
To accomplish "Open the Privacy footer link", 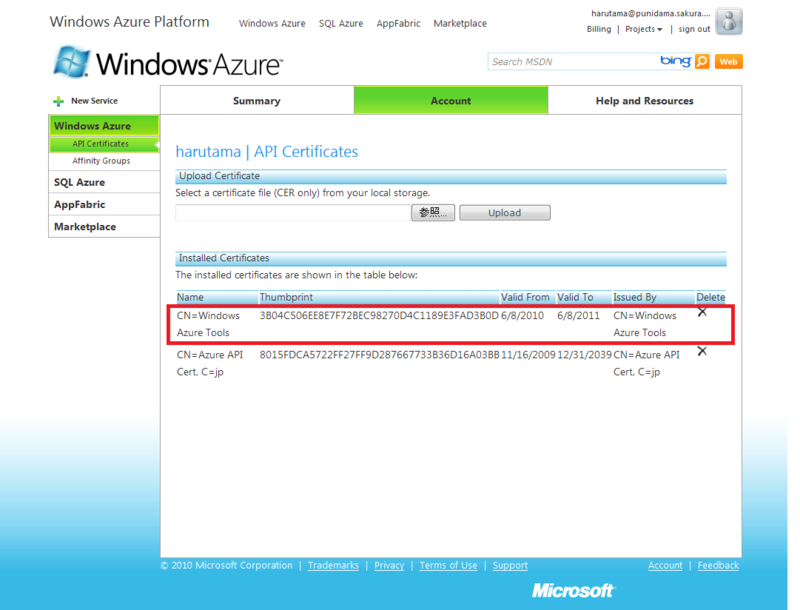I will 389,565.
